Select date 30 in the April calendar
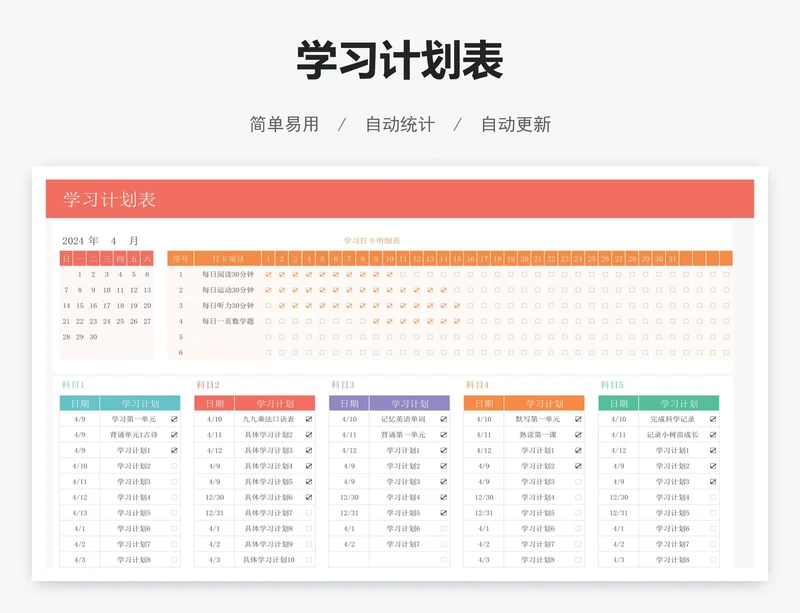Image resolution: width=800 pixels, height=613 pixels. (93, 337)
